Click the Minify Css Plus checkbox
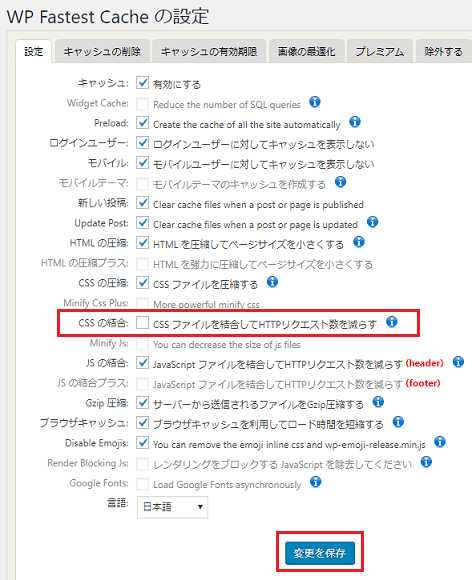The height and width of the screenshot is (580, 472). pyautogui.click(x=142, y=304)
